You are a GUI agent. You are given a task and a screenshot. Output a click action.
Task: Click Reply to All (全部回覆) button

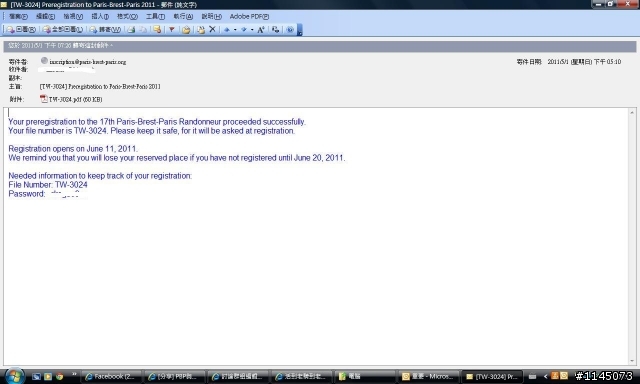63,29
